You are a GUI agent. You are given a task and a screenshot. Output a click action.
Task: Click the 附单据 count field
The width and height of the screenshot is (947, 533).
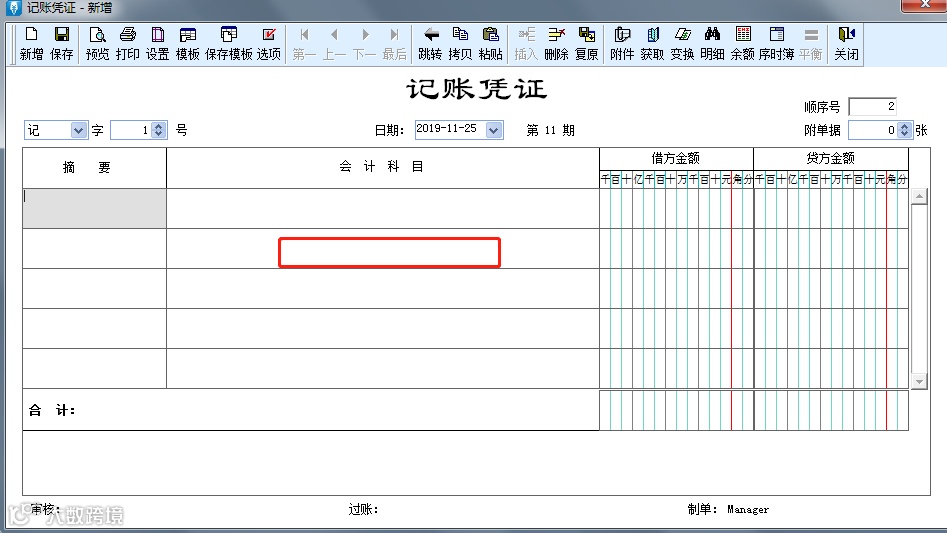click(x=873, y=130)
